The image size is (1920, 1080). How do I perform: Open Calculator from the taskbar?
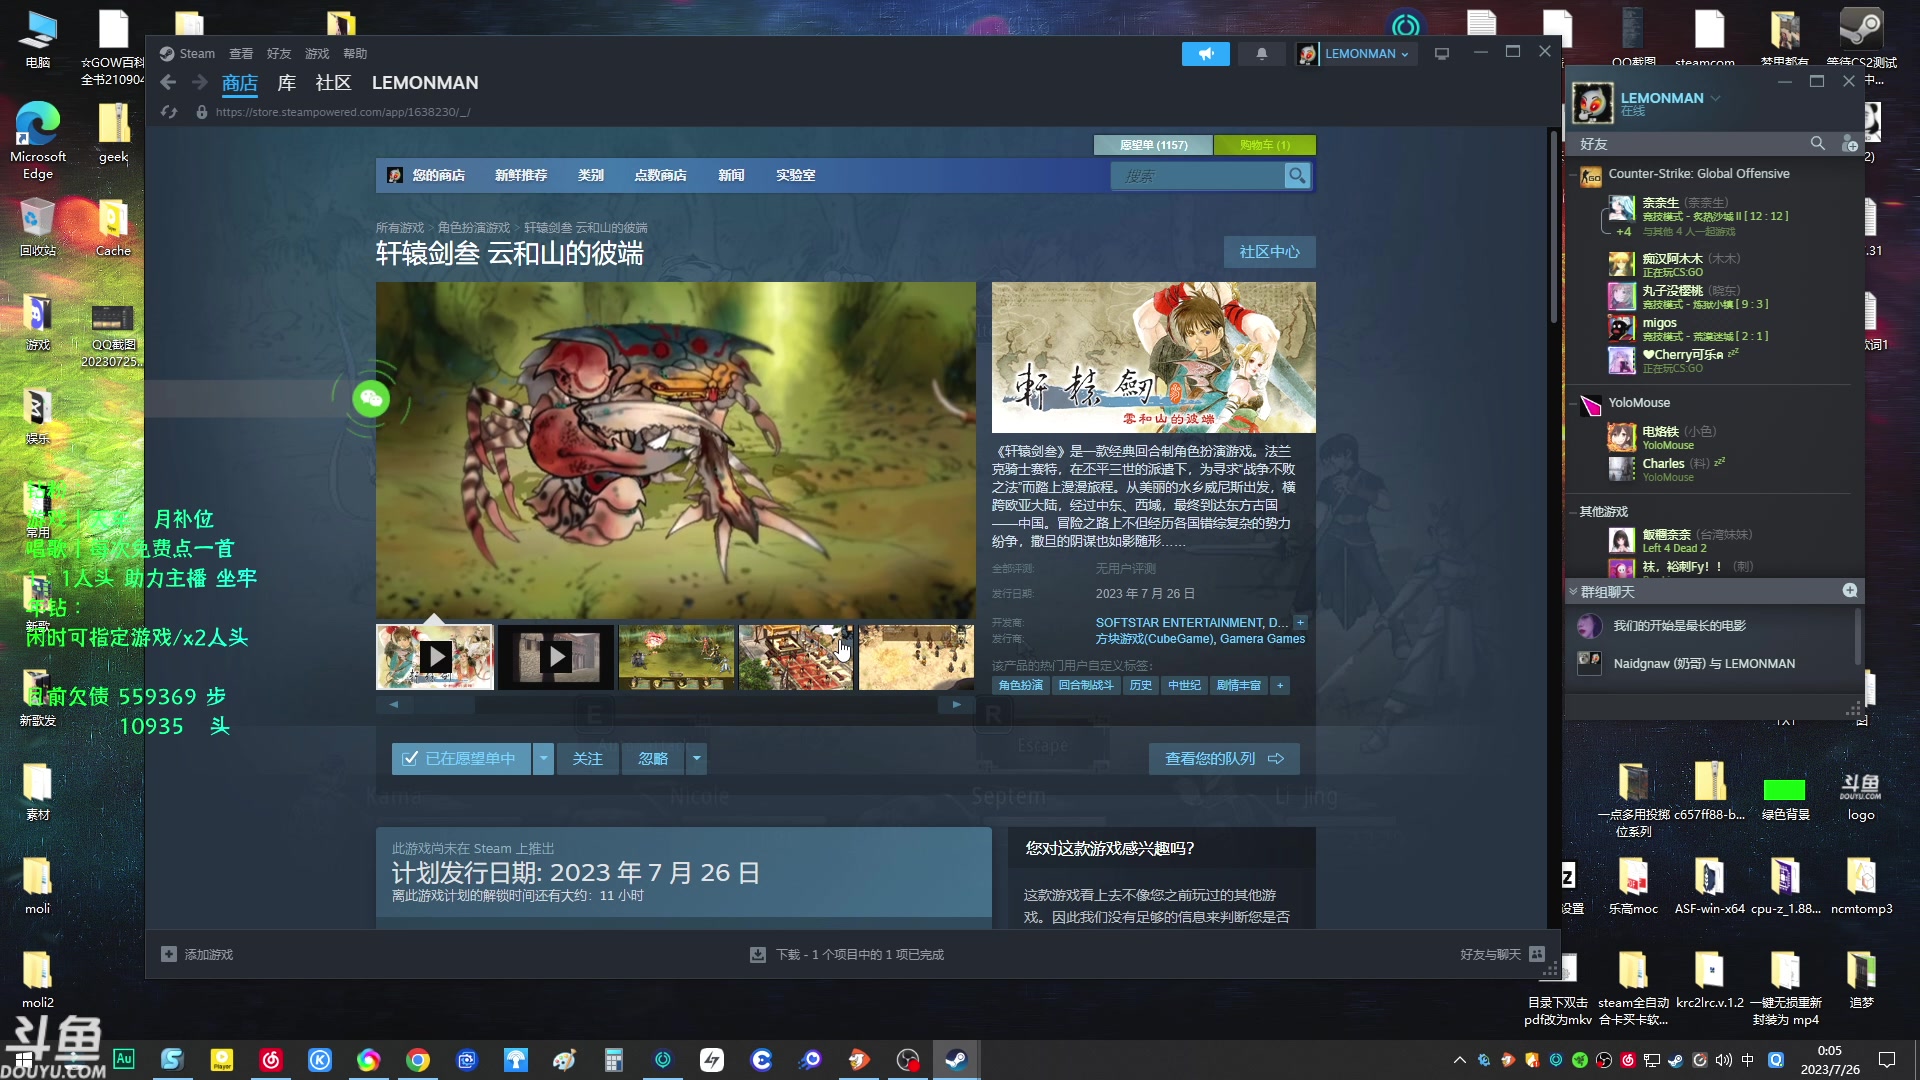614,1059
